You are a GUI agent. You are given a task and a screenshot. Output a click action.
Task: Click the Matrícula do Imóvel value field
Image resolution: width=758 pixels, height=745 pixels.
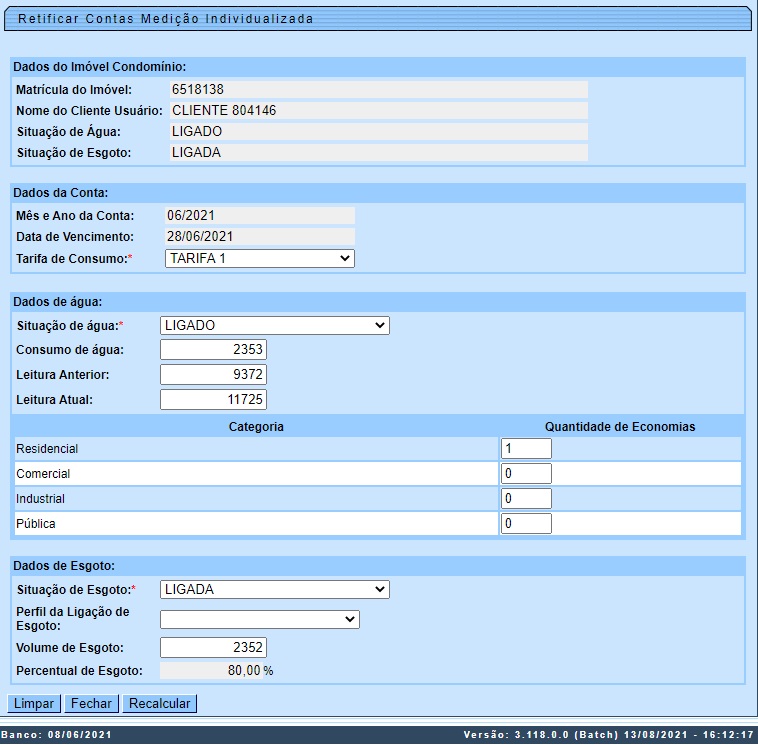pyautogui.click(x=378, y=90)
